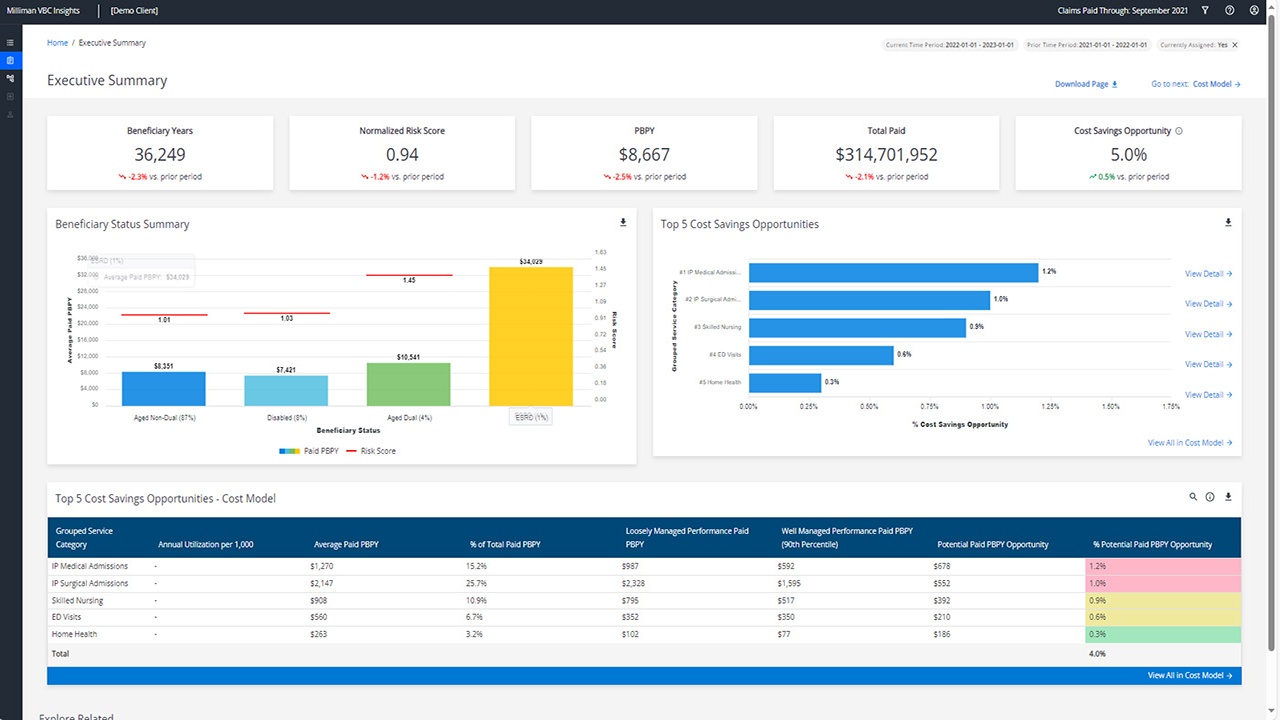The image size is (1280, 720).
Task: Click the plus-box icon in the sidebar
Action: [x=10, y=96]
